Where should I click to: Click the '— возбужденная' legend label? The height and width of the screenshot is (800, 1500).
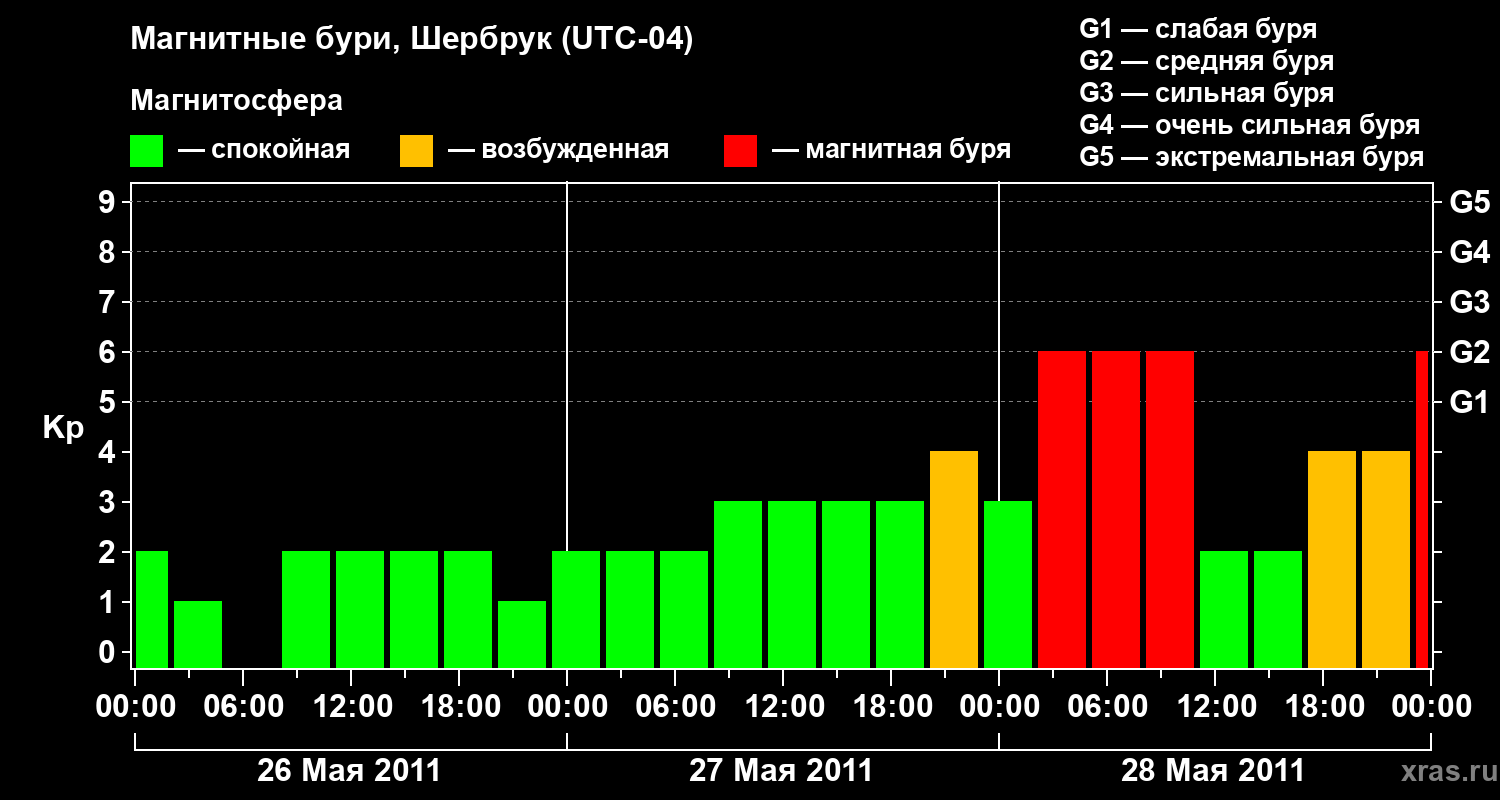(558, 150)
